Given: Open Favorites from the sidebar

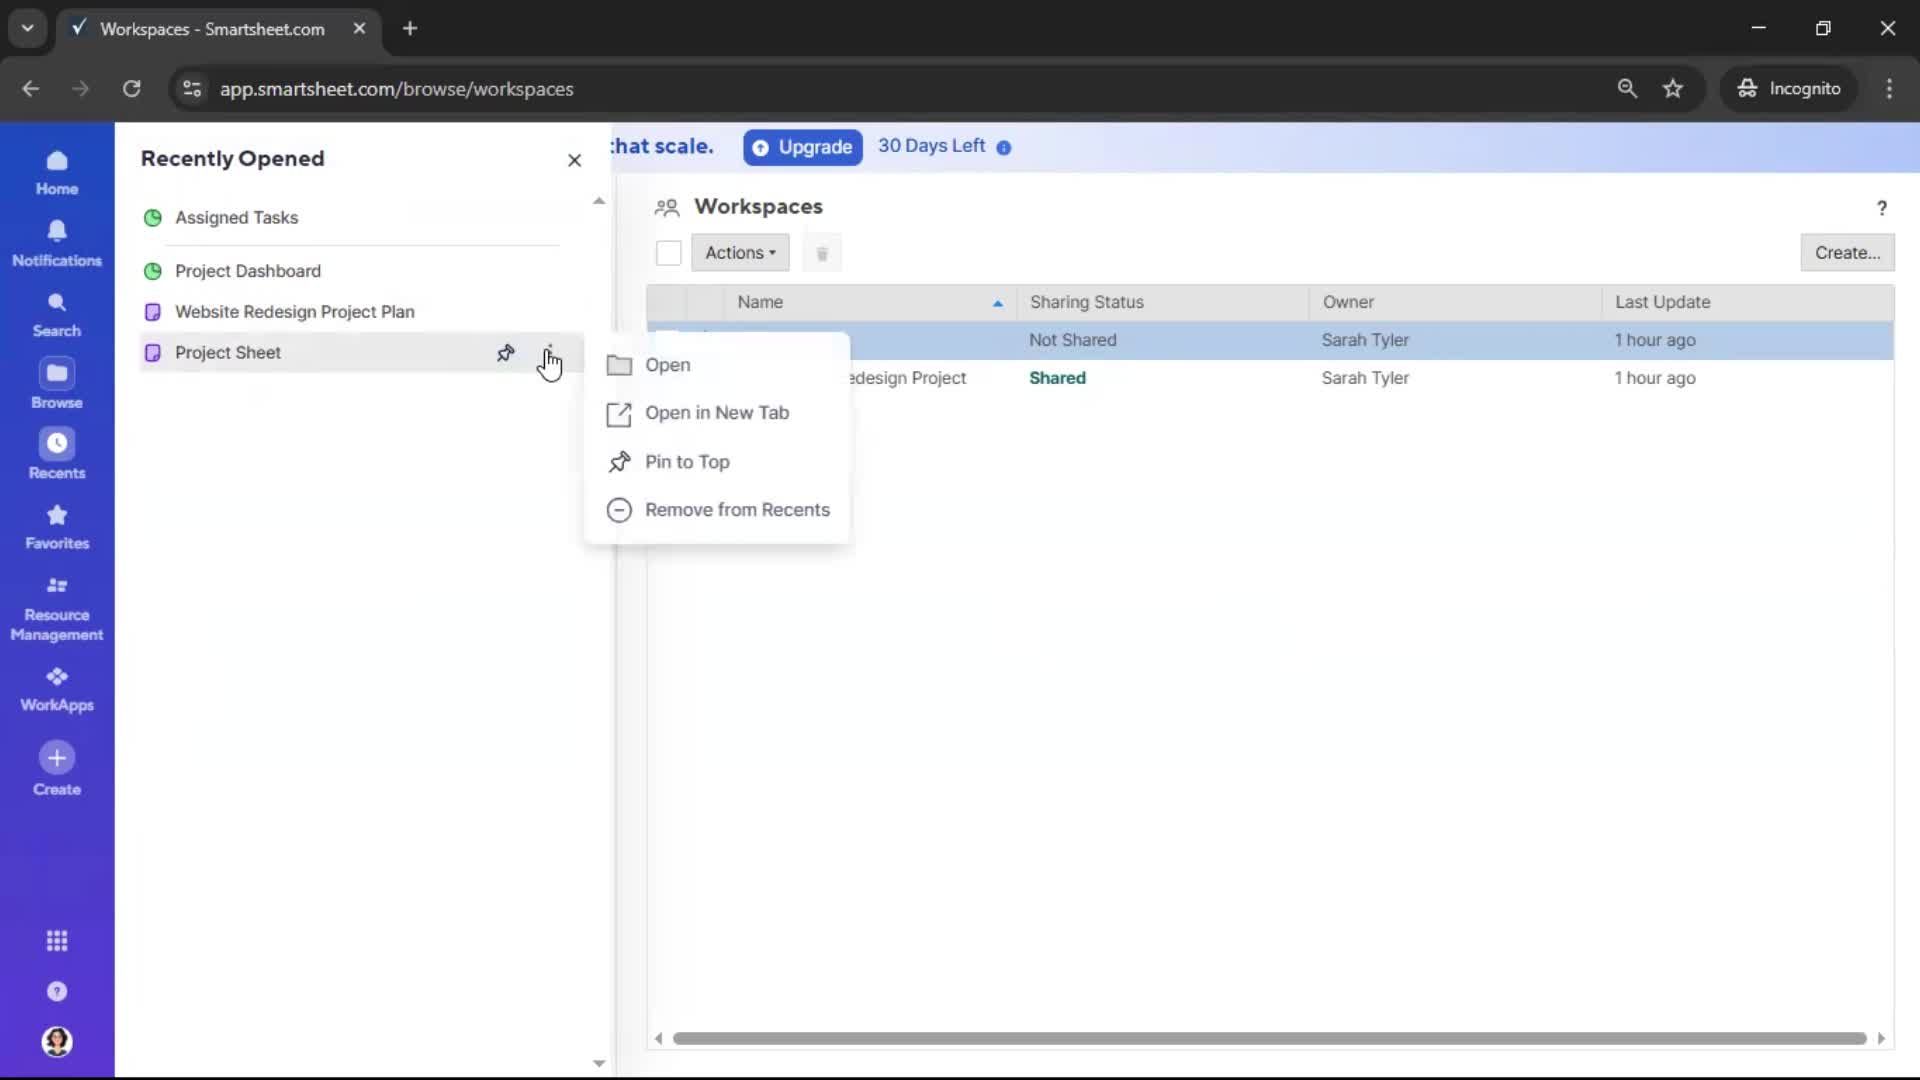Looking at the screenshot, I should tap(57, 527).
